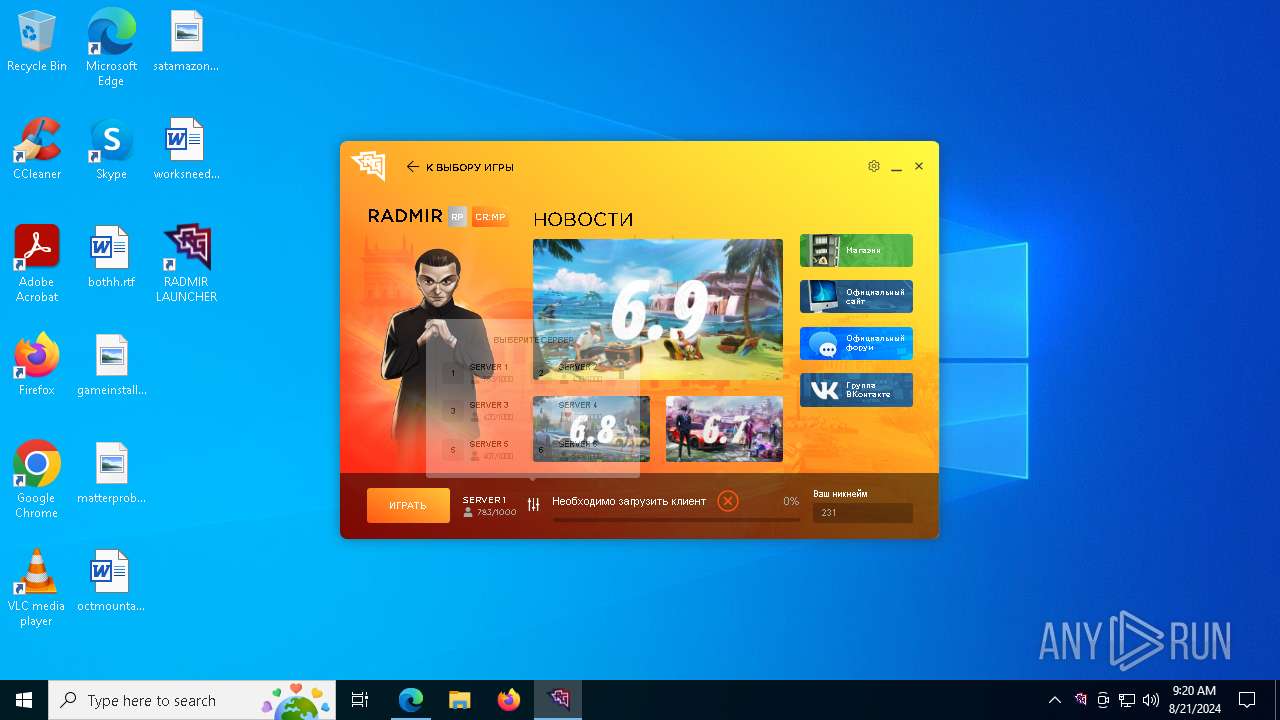Switch to the RP game mode tab
Image resolution: width=1280 pixels, height=720 pixels.
[x=458, y=217]
